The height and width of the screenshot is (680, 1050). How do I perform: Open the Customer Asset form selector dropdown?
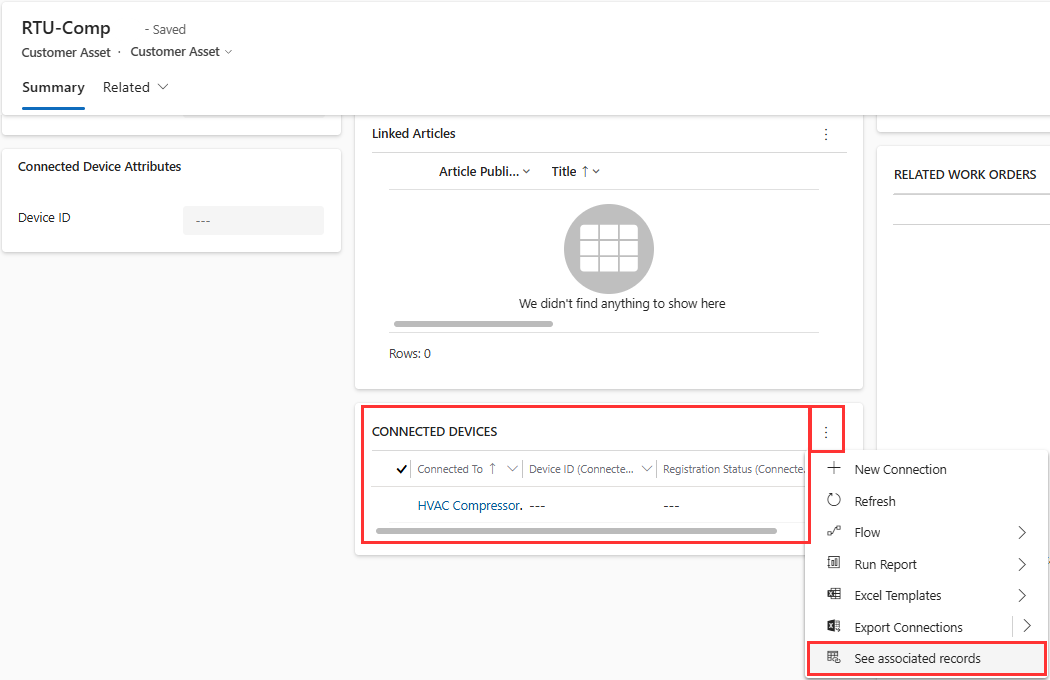pos(229,52)
